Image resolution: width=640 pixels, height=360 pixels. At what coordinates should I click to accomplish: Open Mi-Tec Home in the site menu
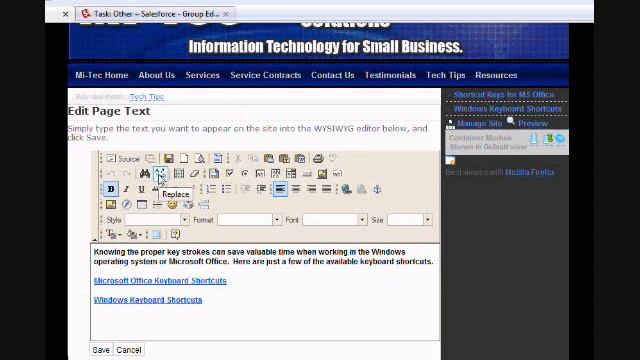[x=102, y=75]
